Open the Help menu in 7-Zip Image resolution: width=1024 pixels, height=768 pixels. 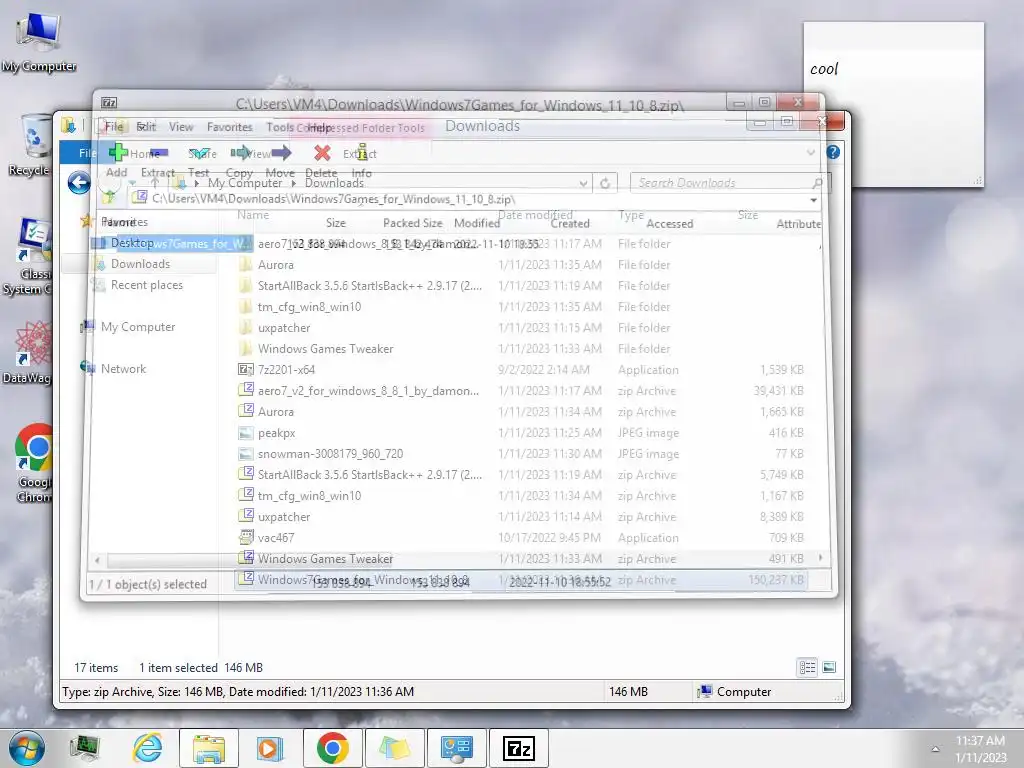[320, 127]
